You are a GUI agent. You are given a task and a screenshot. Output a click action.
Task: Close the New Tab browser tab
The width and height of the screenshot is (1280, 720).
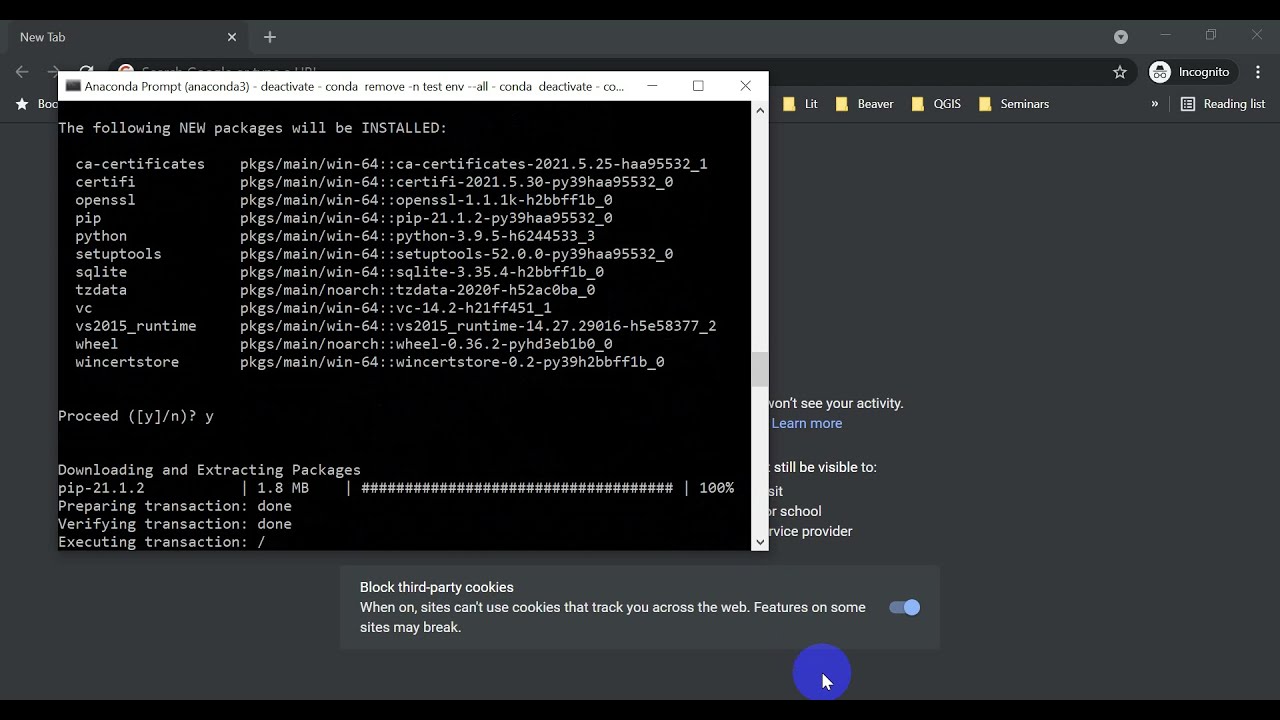[x=232, y=37]
